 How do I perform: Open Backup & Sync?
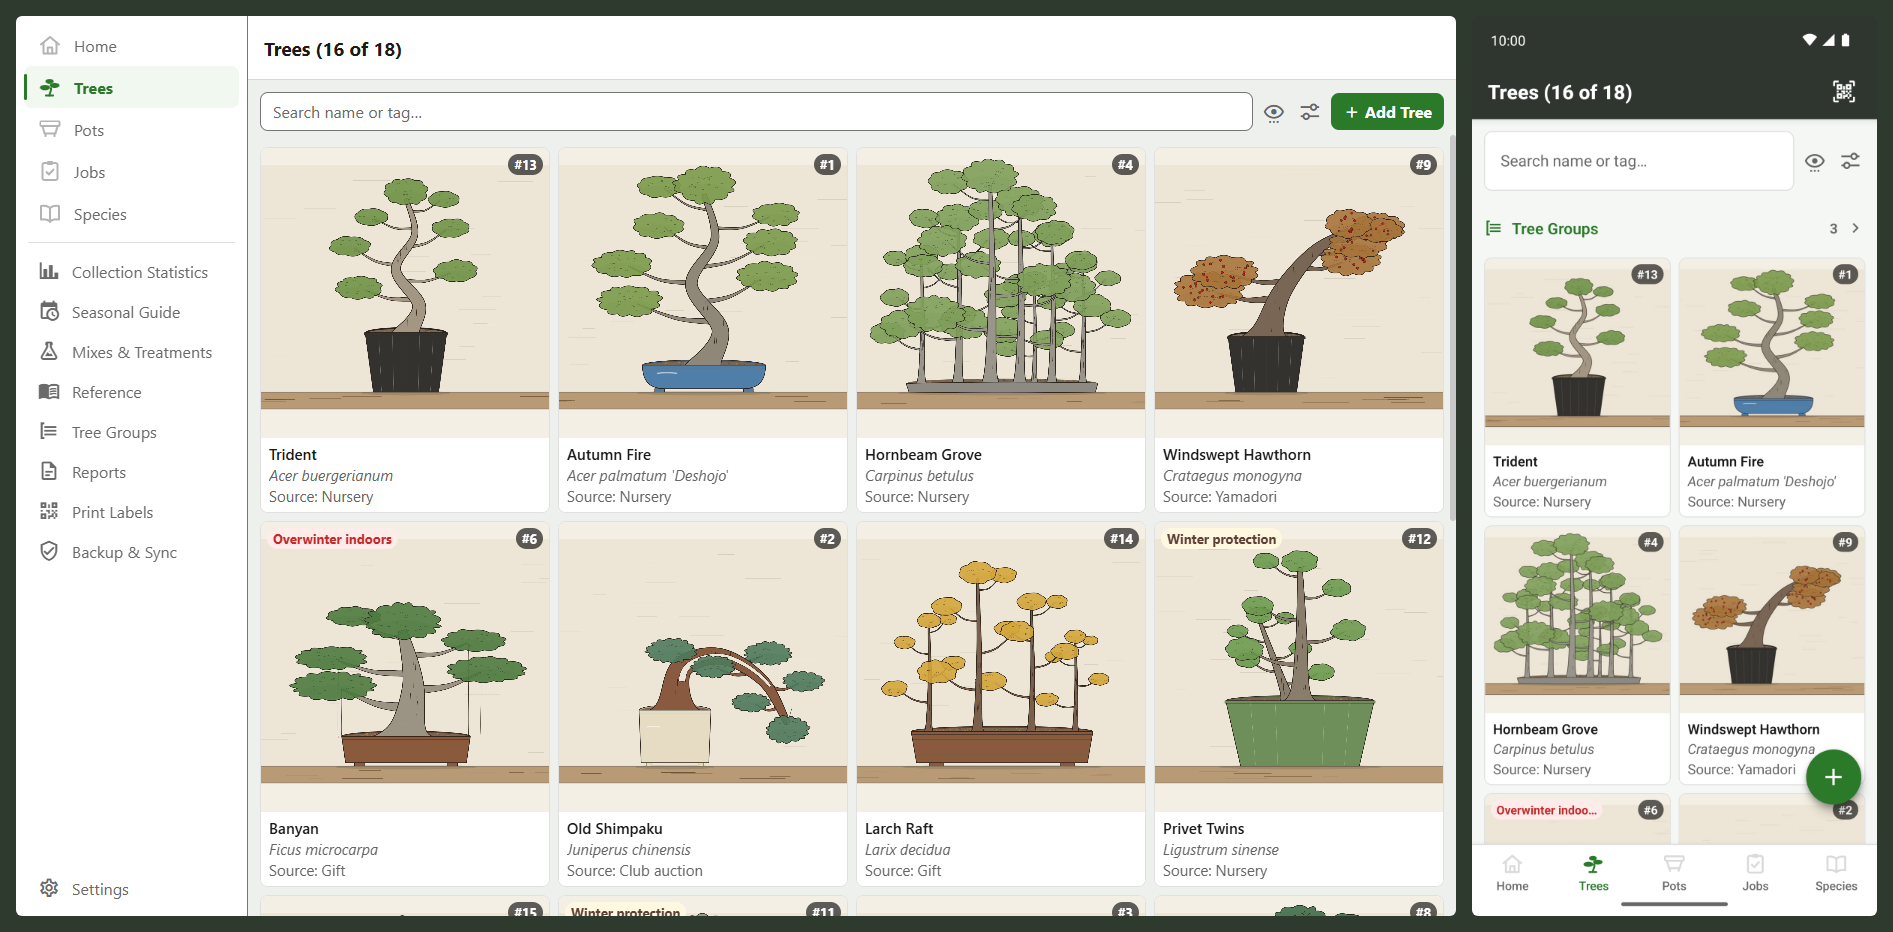click(132, 552)
